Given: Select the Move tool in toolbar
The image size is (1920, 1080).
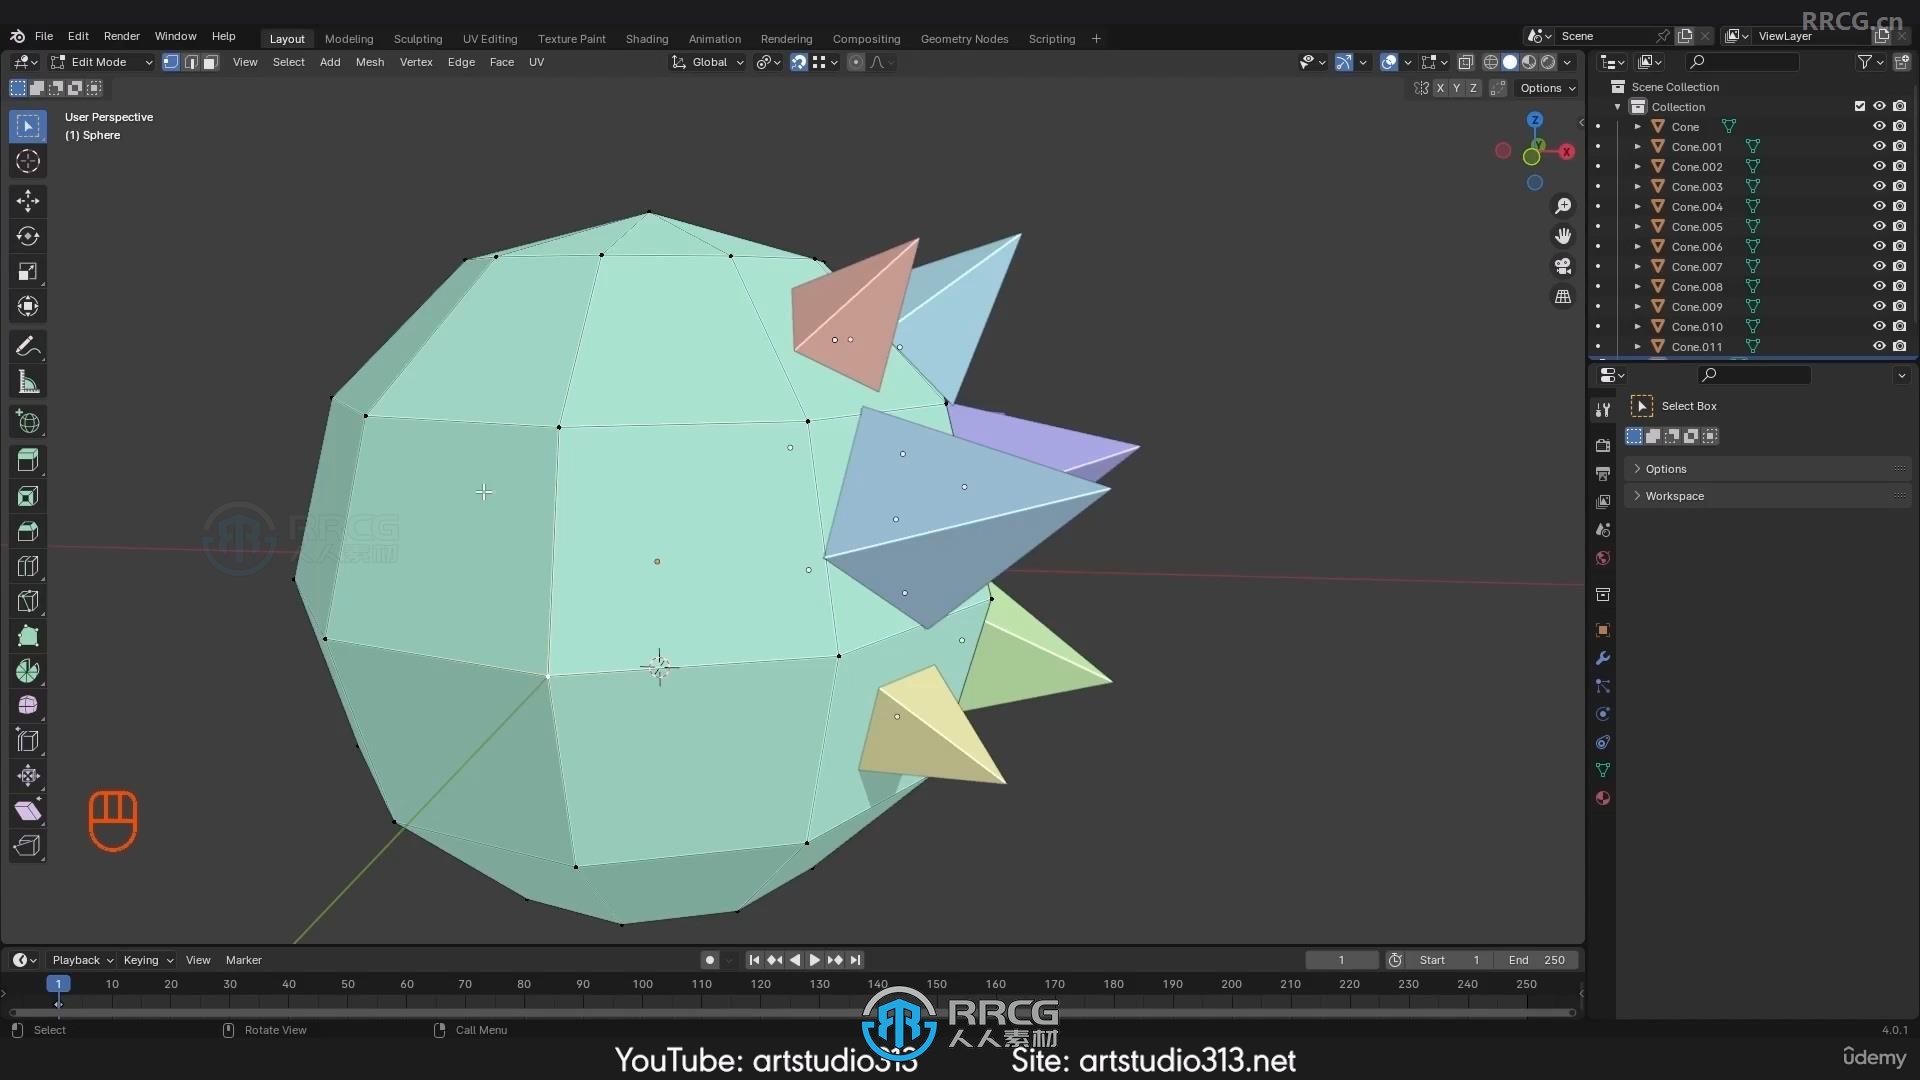Looking at the screenshot, I should point(28,199).
